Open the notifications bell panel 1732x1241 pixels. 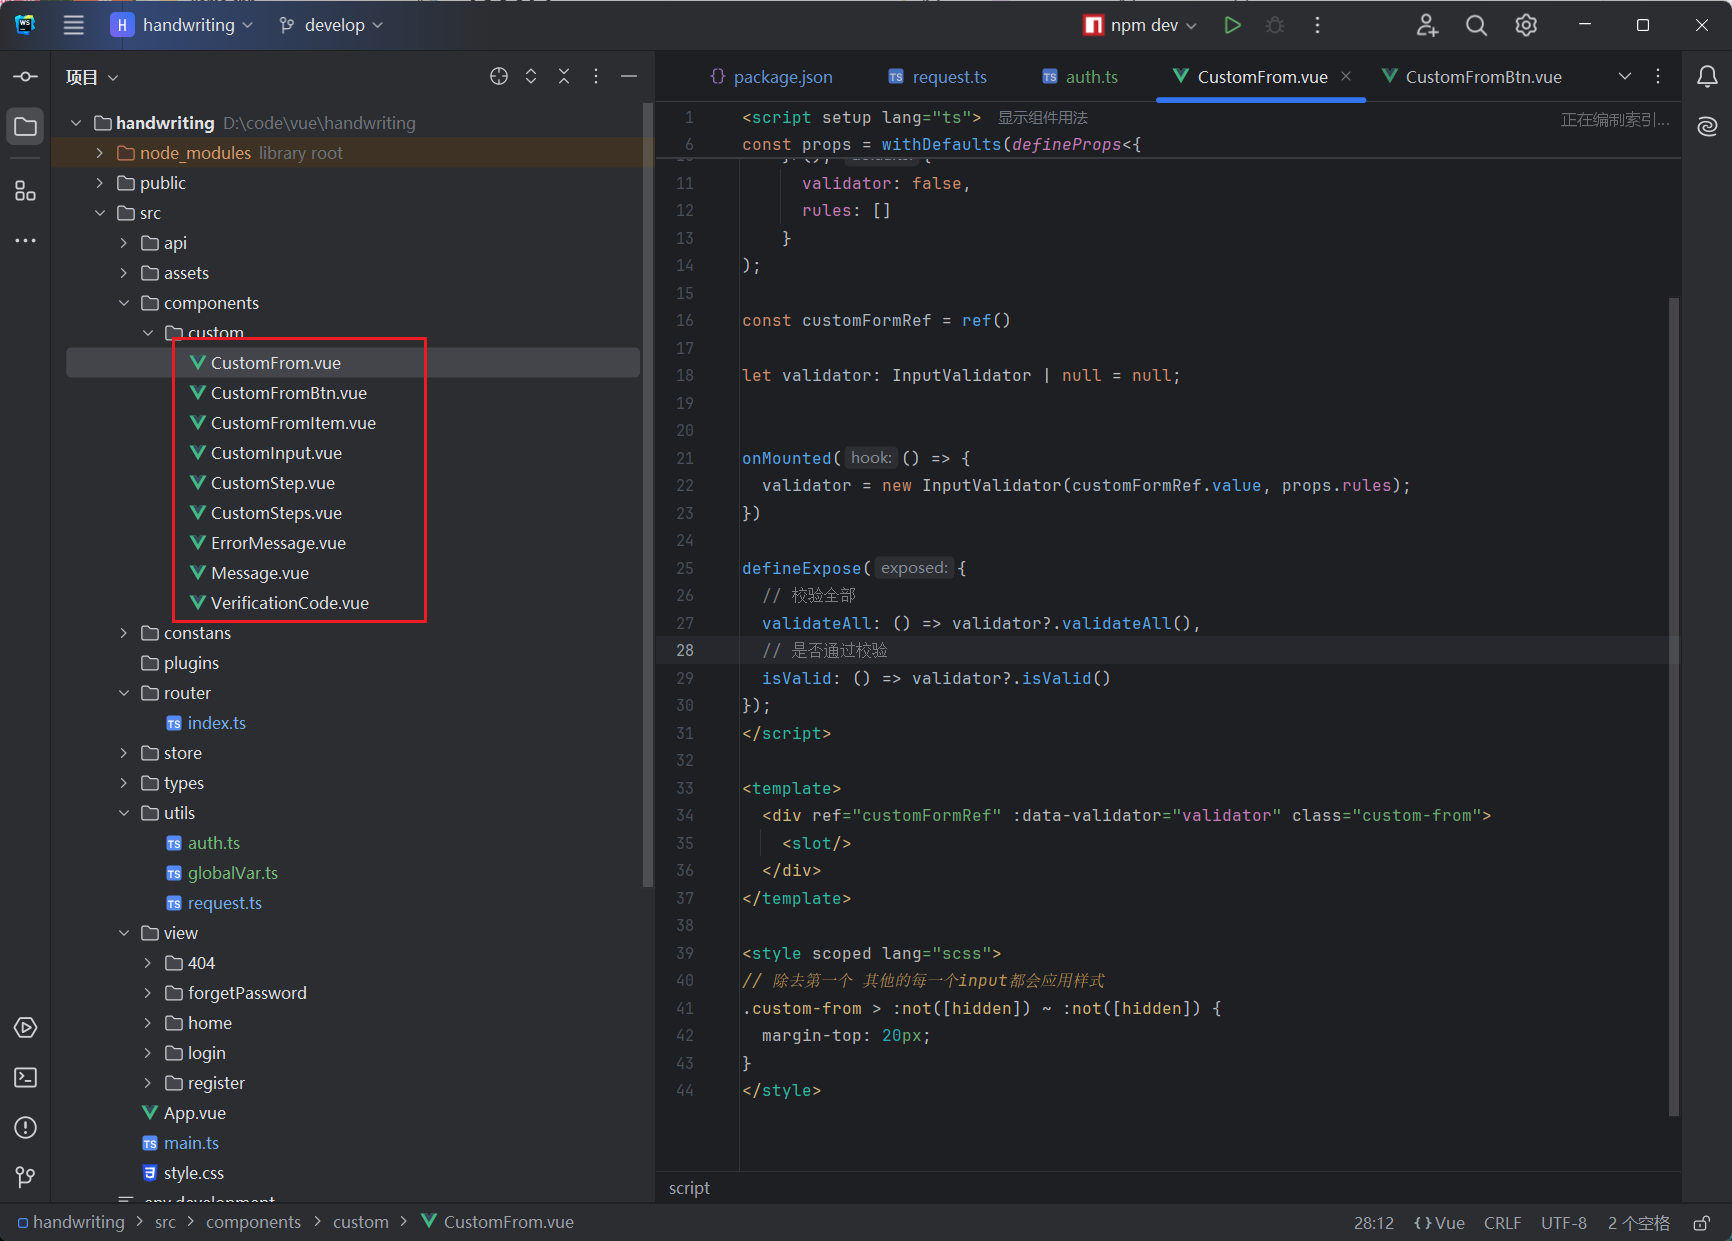1707,77
